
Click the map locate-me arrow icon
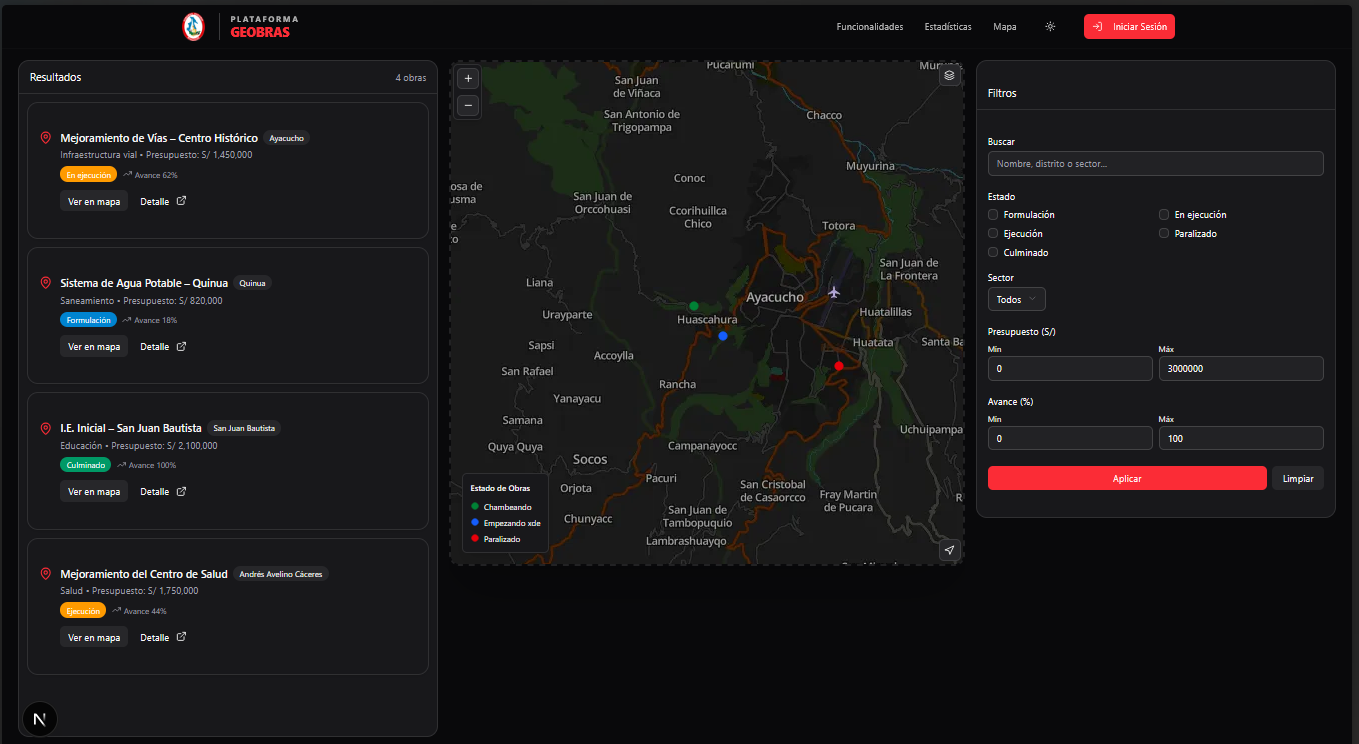tap(949, 550)
